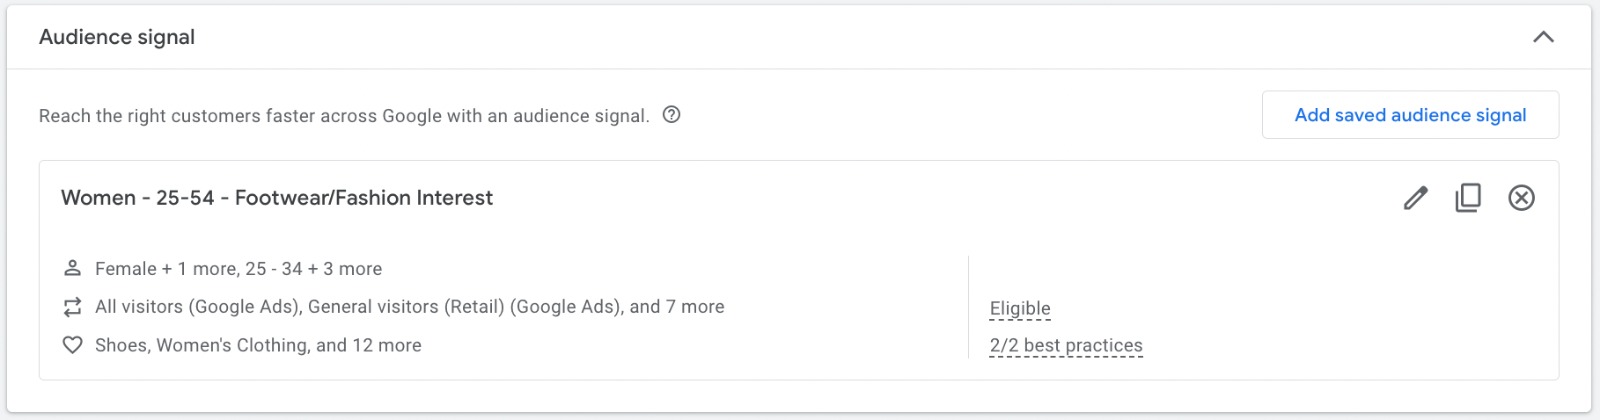The width and height of the screenshot is (1600, 420).
Task: Click the Audience signal section heading
Action: tap(117, 37)
